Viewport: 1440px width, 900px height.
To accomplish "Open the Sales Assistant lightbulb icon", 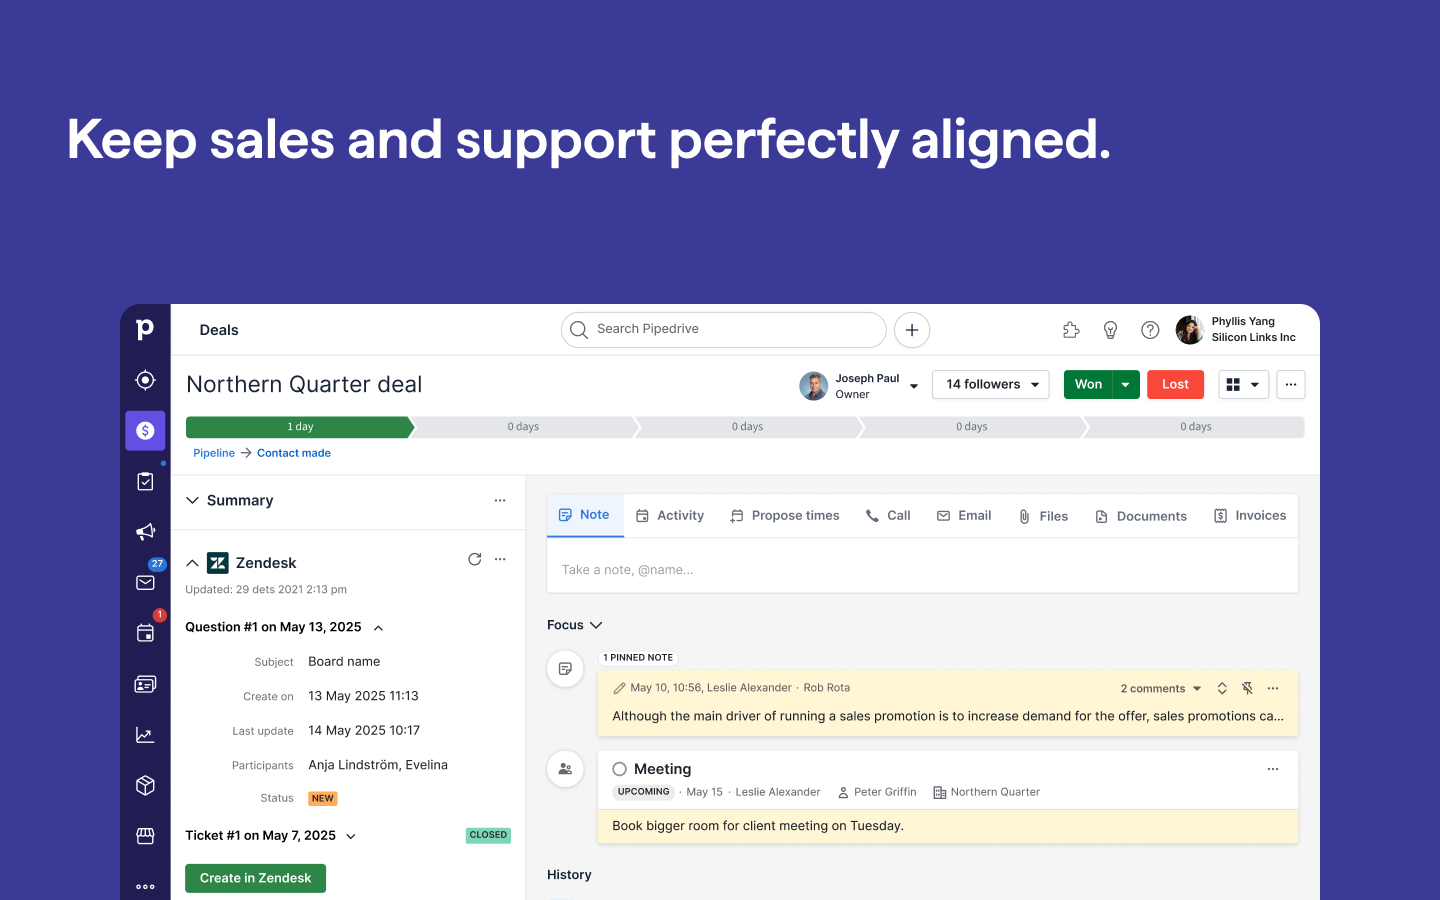I will point(1110,330).
